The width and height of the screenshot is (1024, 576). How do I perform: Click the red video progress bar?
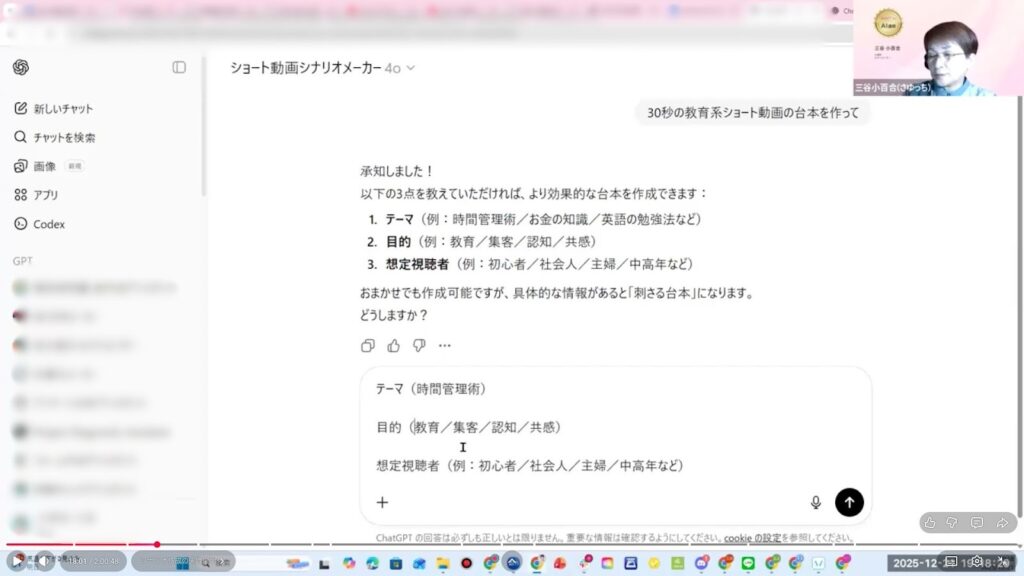coord(80,545)
